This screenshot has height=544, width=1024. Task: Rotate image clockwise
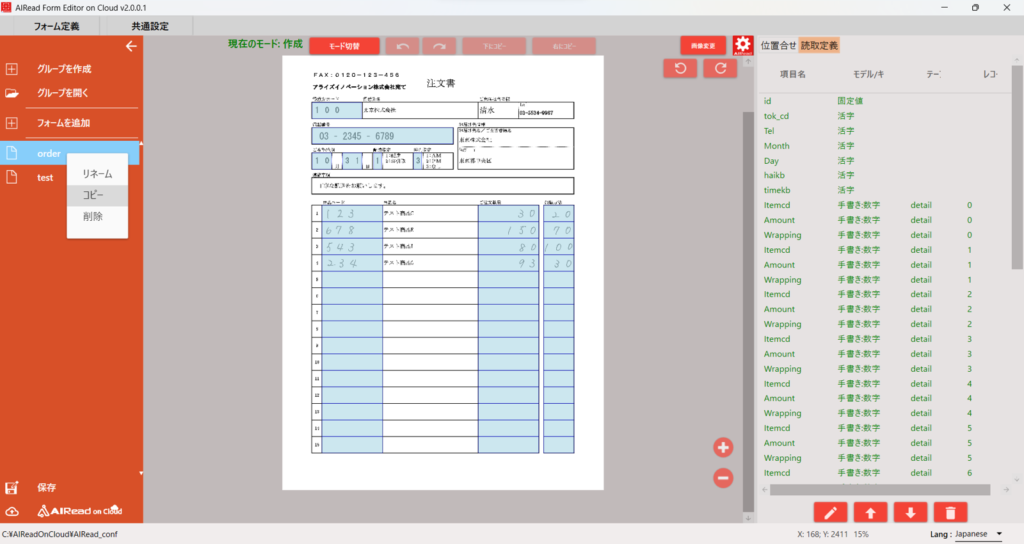pos(719,68)
